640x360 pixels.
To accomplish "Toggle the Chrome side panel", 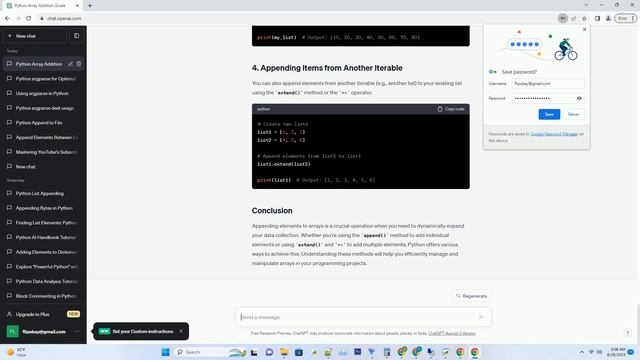I will tap(598, 18).
